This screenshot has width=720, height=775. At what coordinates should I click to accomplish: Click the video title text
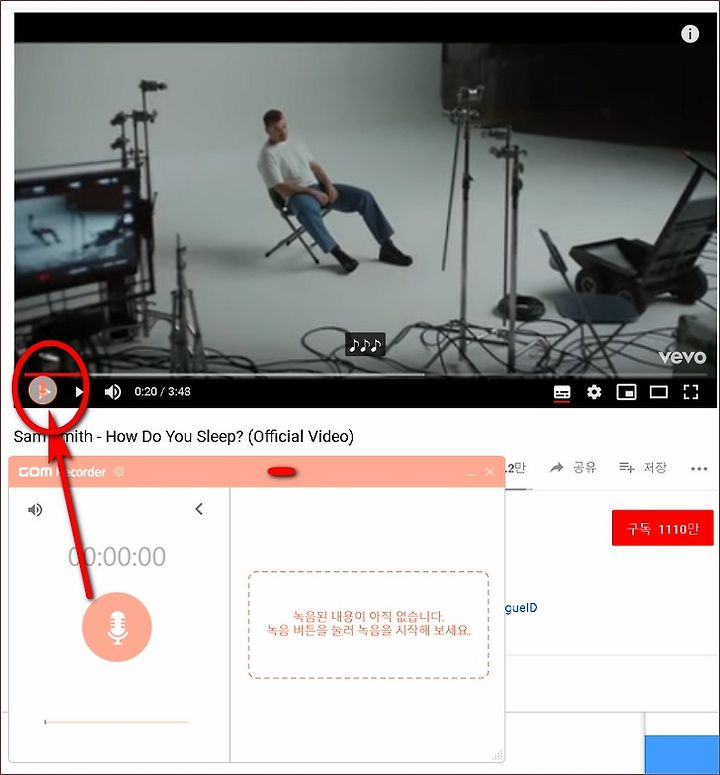(184, 436)
